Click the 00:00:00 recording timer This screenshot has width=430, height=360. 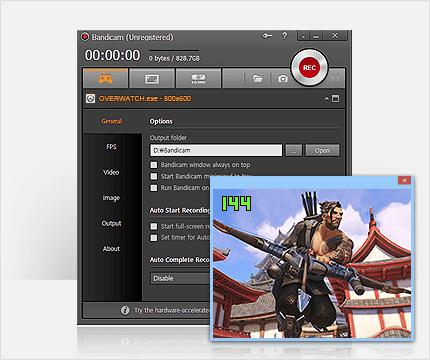[x=112, y=55]
